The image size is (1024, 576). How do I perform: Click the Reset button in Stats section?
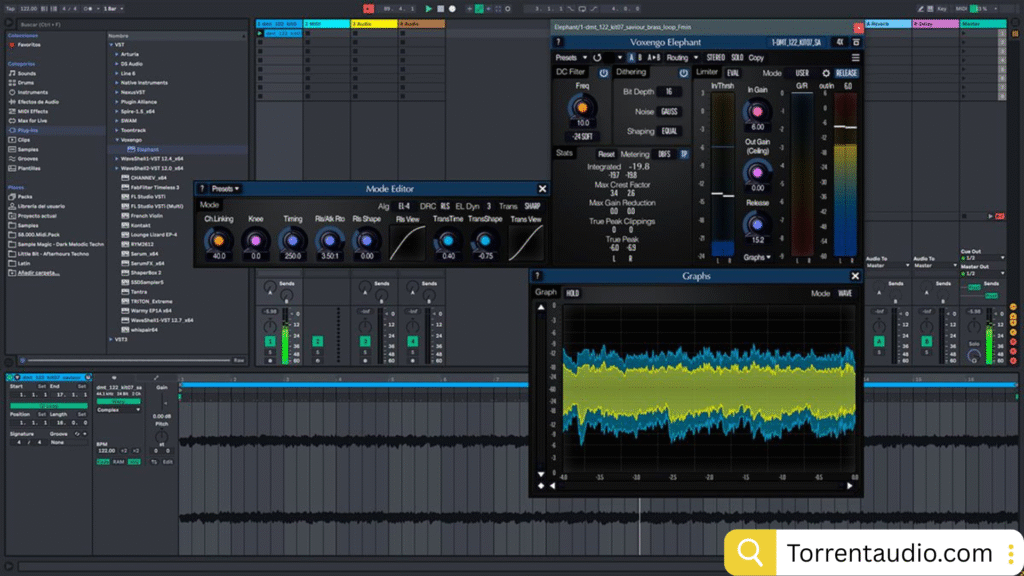click(x=606, y=154)
